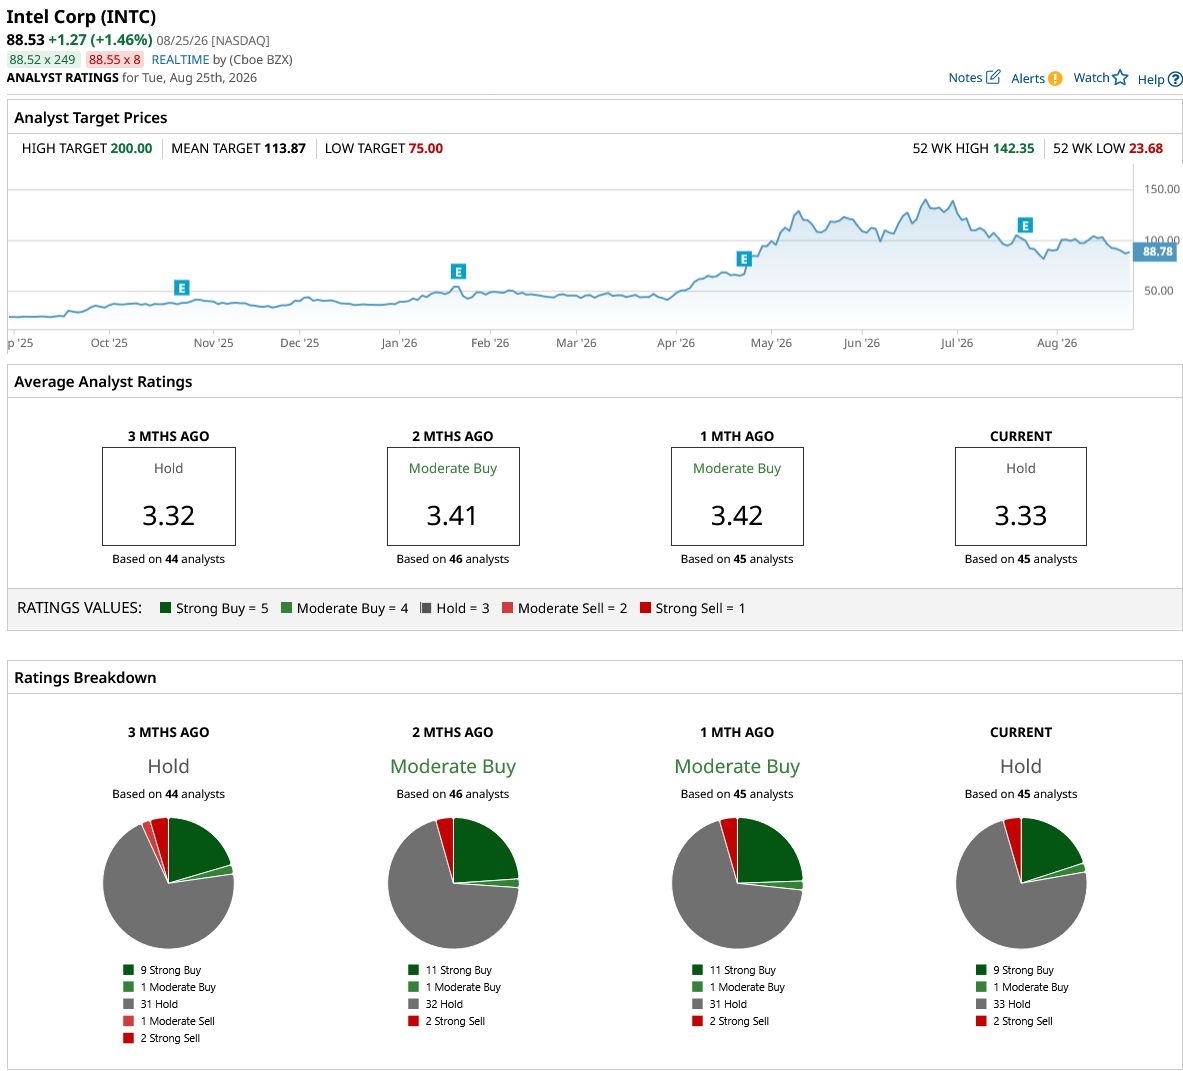Screen dimensions: 1183x1071
Task: Click Based on 46 analysts under 3.41 box
Action: coord(453,559)
